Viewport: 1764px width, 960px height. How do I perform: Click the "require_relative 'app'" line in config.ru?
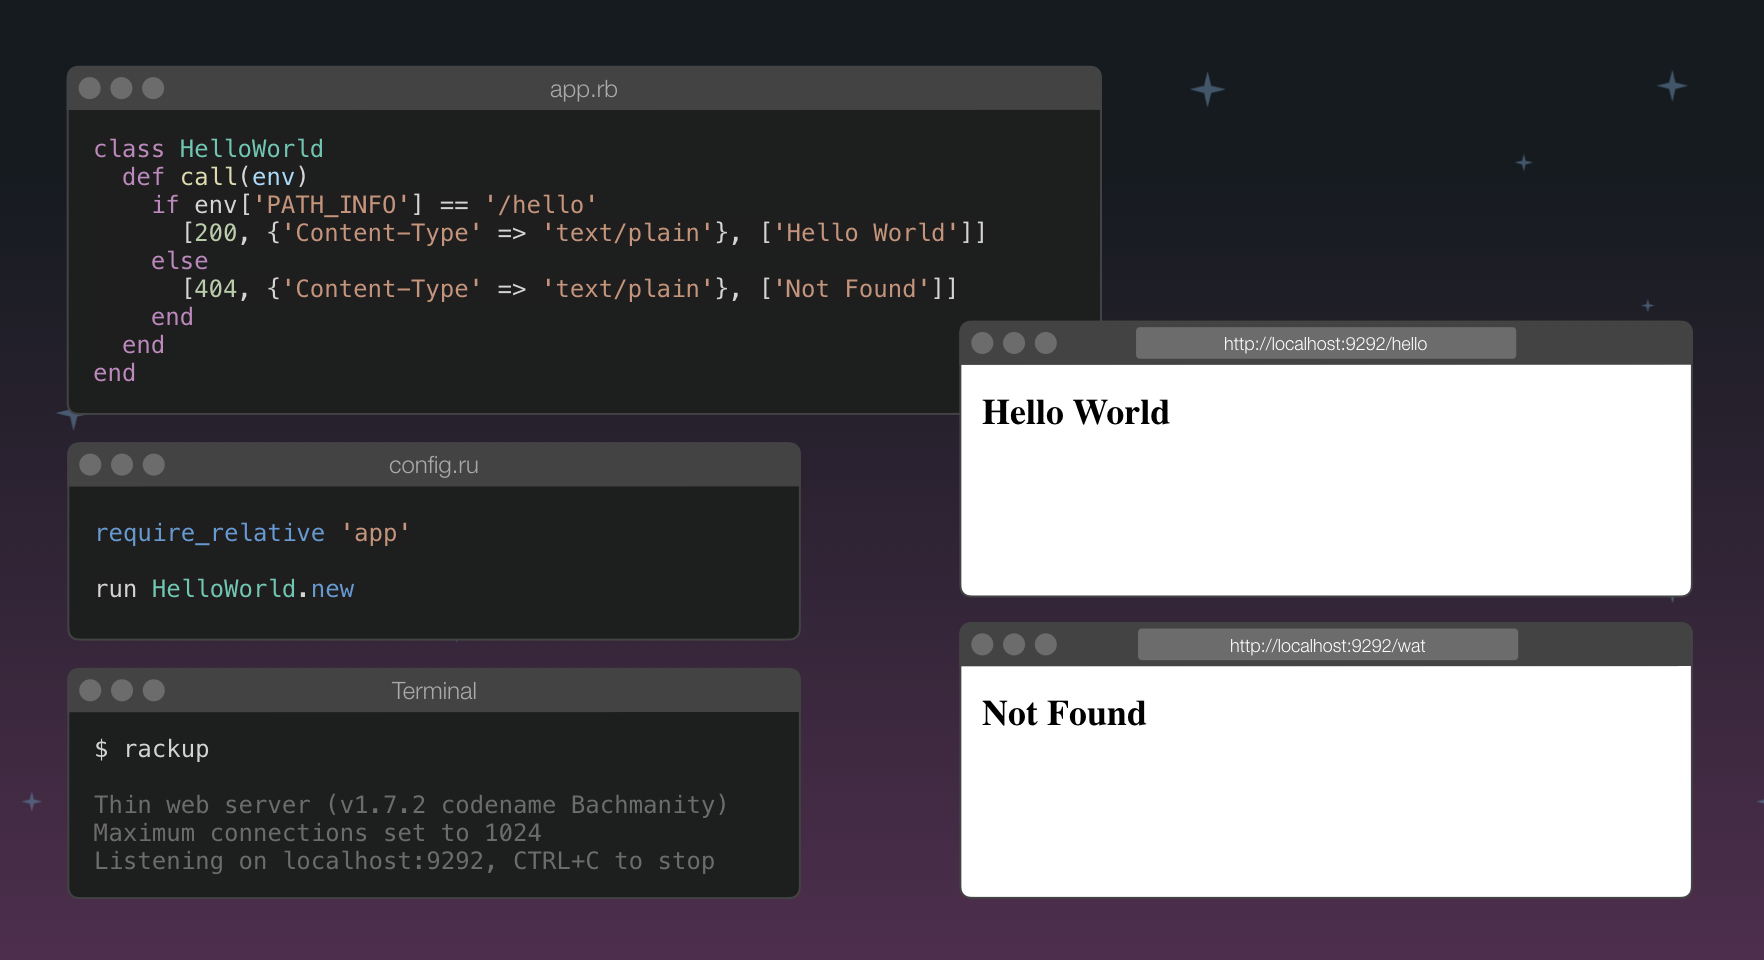pyautogui.click(x=253, y=533)
